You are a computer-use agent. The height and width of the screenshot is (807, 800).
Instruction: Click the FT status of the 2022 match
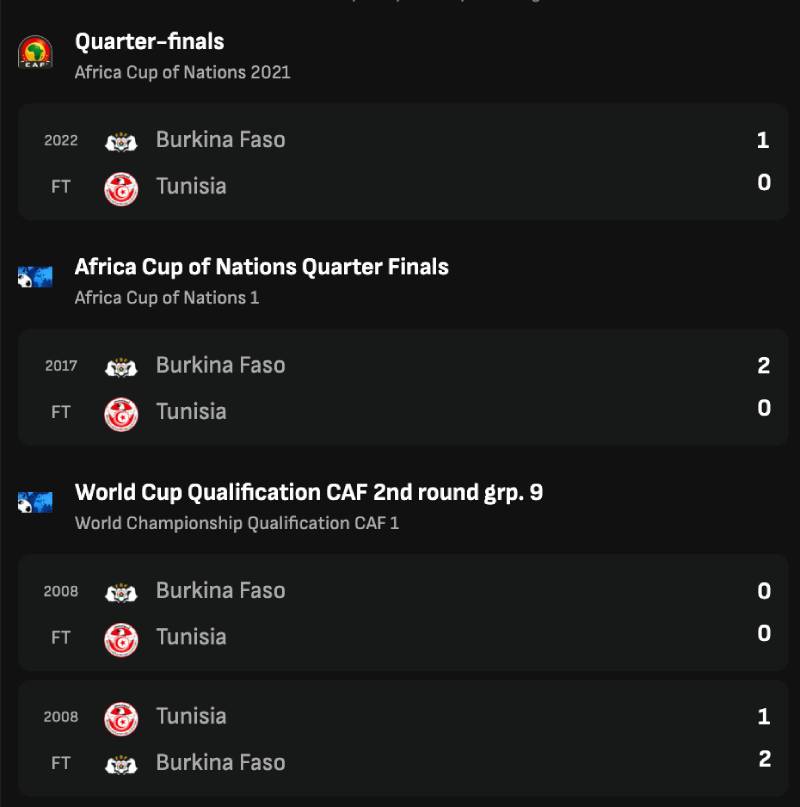tap(61, 186)
